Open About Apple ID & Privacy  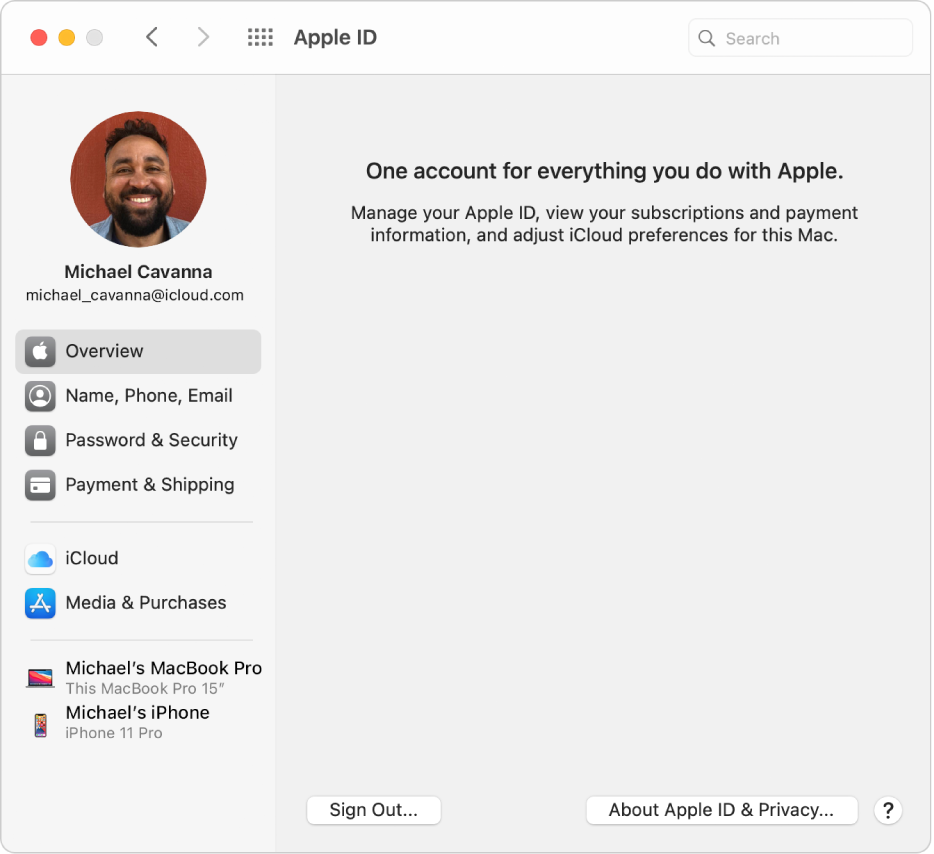pyautogui.click(x=721, y=810)
